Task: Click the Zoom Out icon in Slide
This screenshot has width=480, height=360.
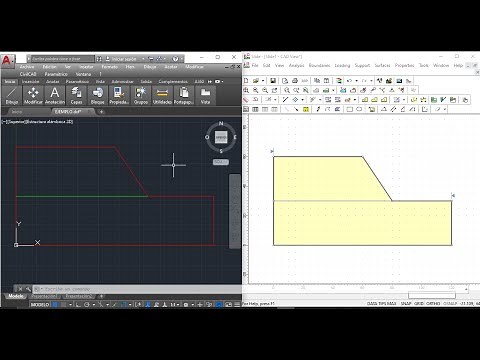Action: tap(265, 90)
